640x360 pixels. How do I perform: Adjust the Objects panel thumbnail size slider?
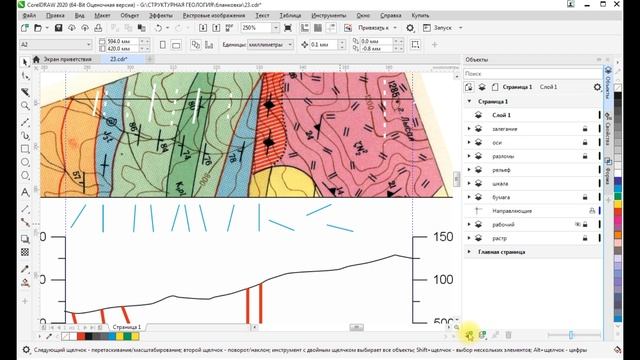pos(571,335)
